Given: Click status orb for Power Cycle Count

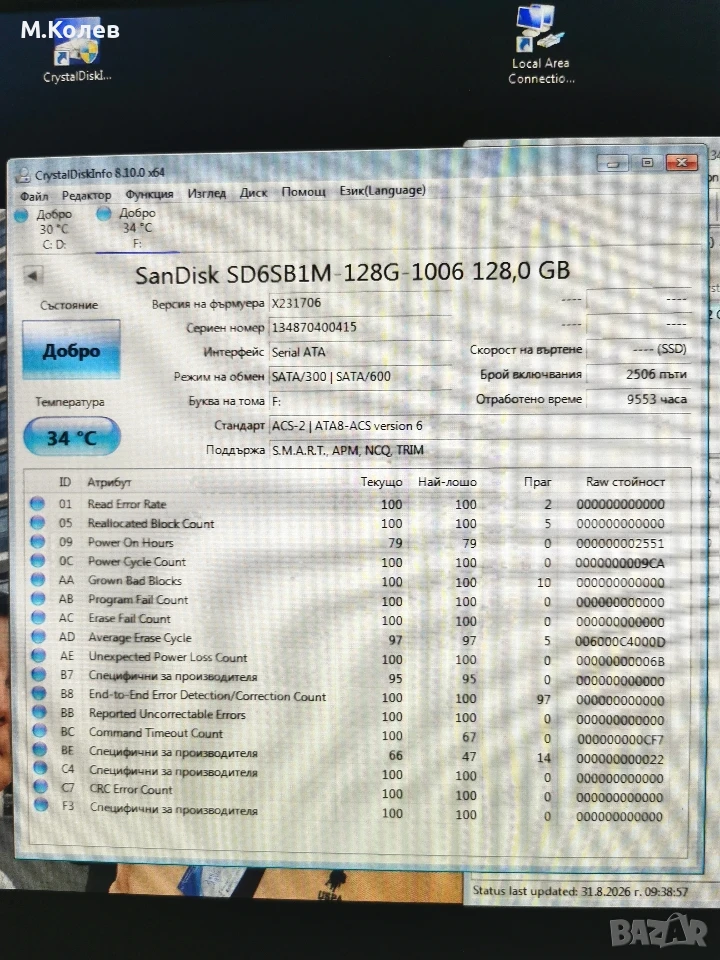Looking at the screenshot, I should pos(38,560).
